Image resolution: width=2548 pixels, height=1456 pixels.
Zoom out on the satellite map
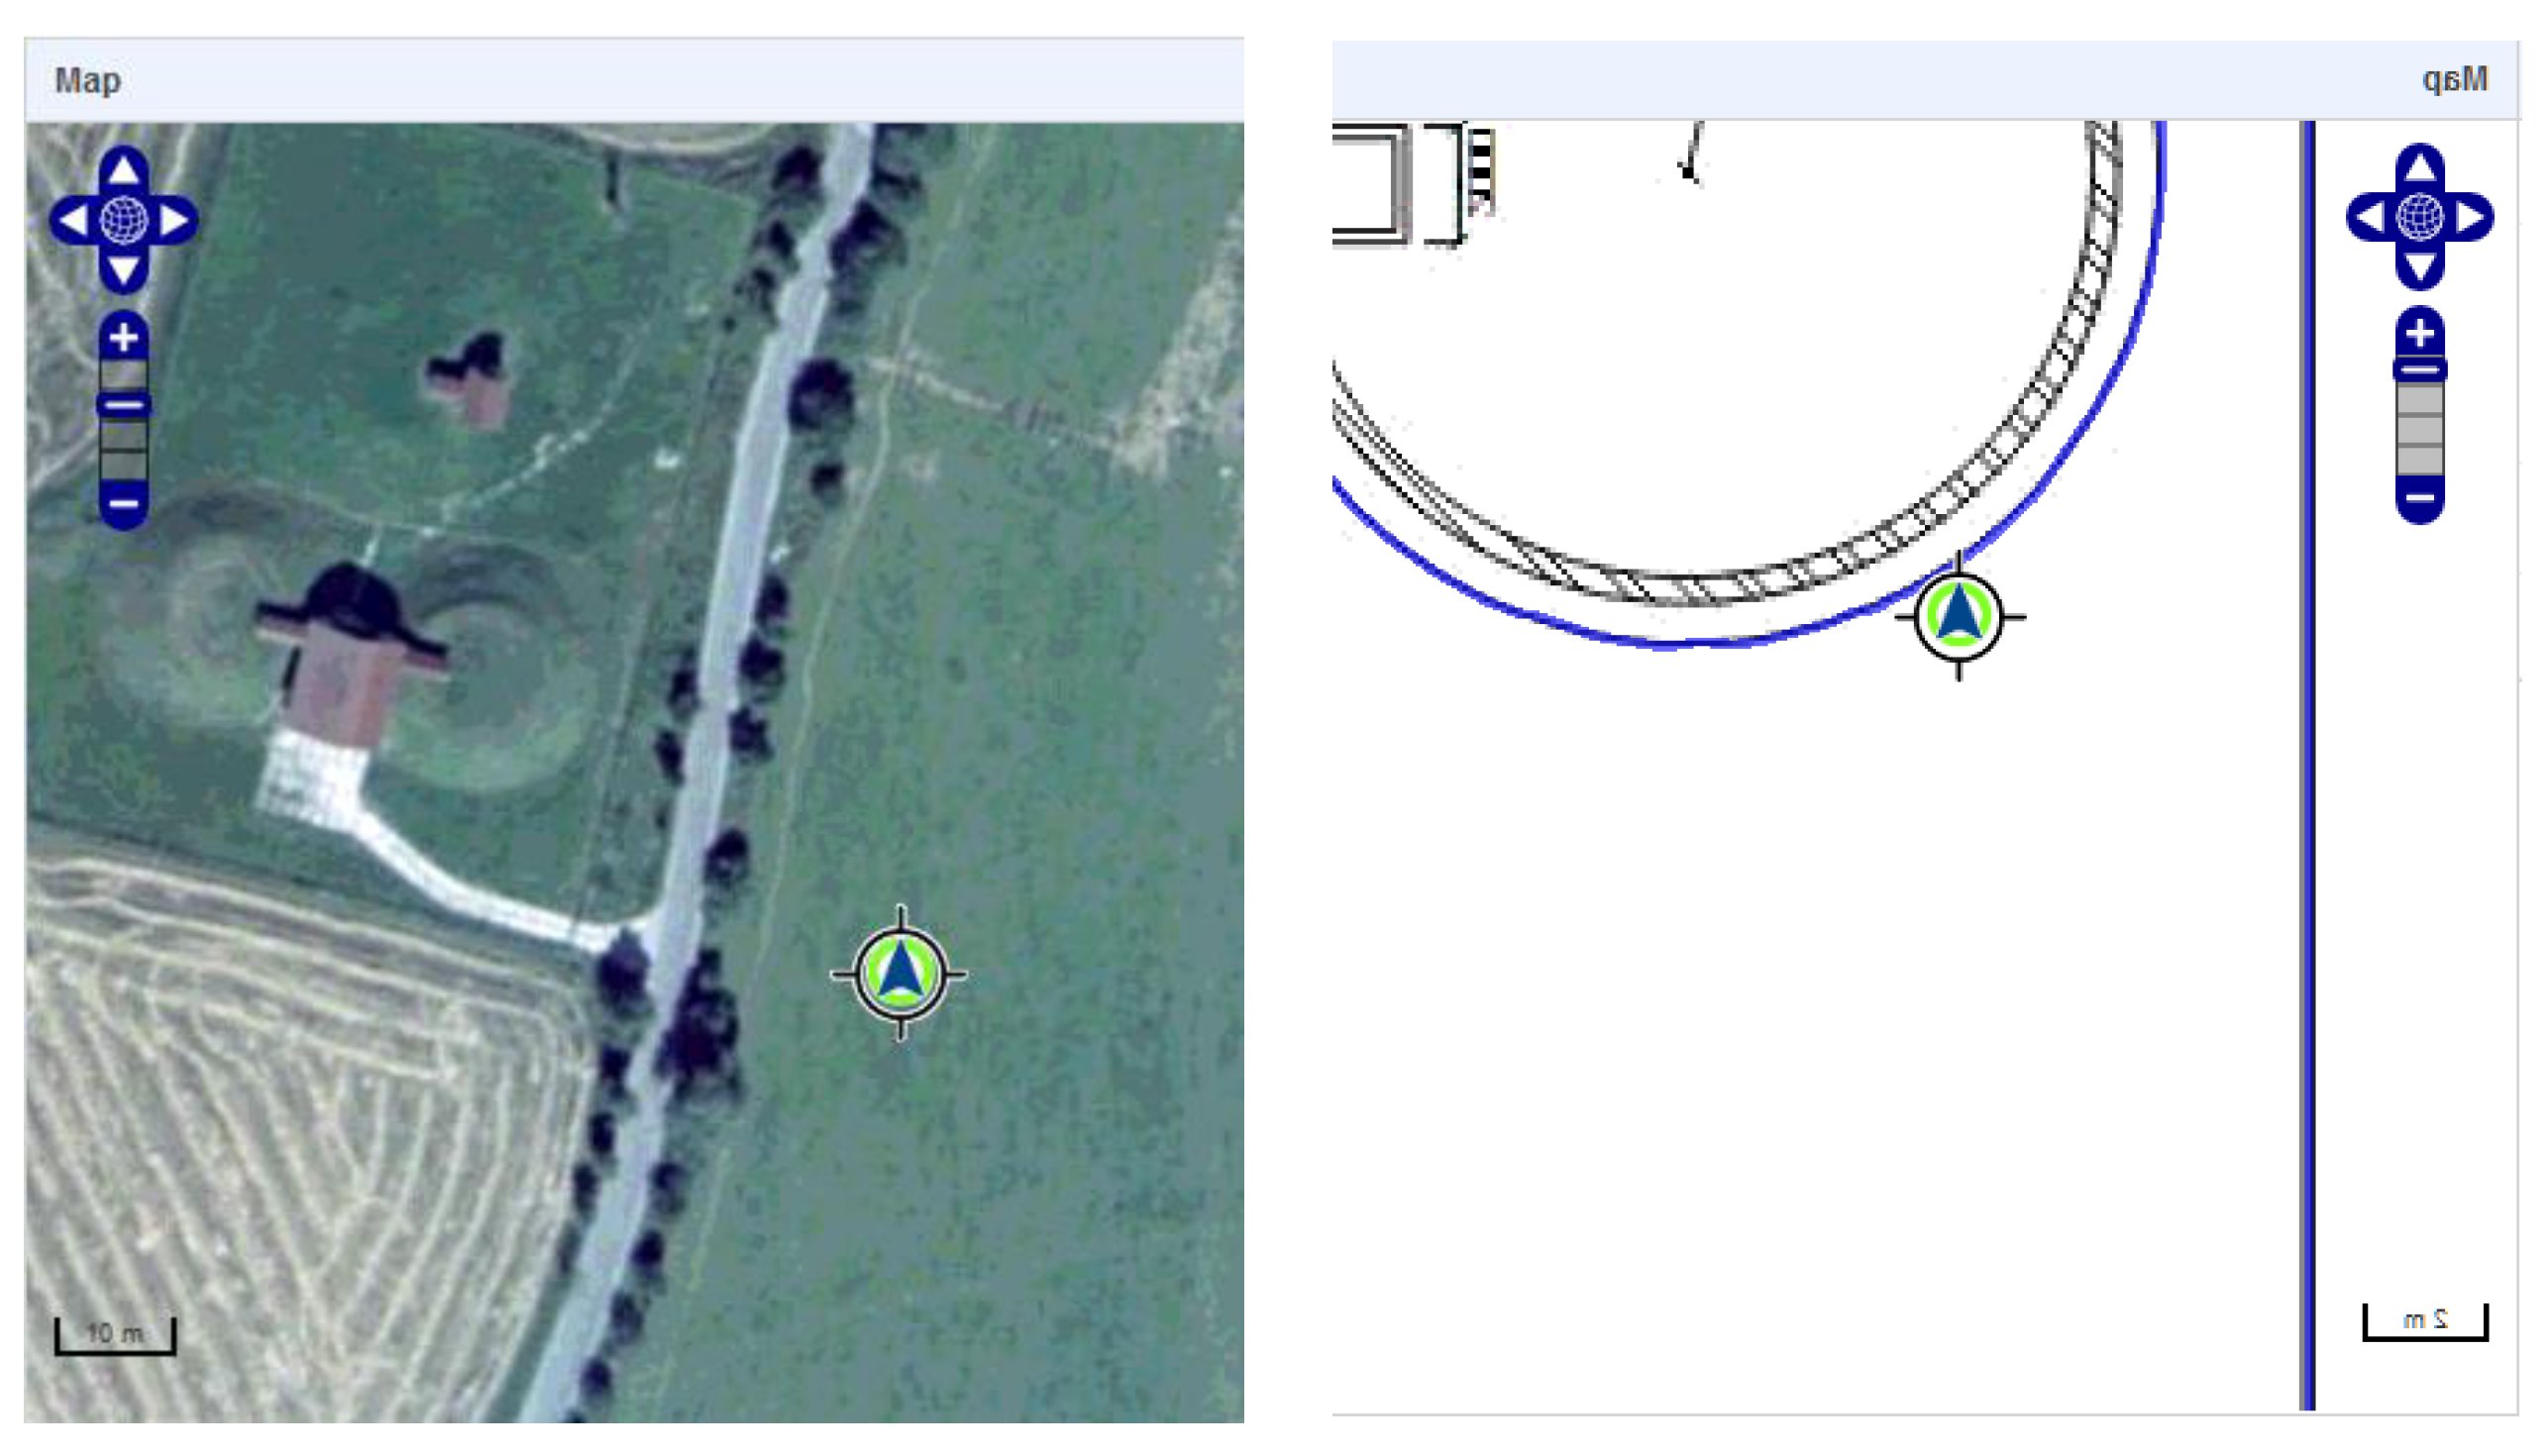click(124, 503)
